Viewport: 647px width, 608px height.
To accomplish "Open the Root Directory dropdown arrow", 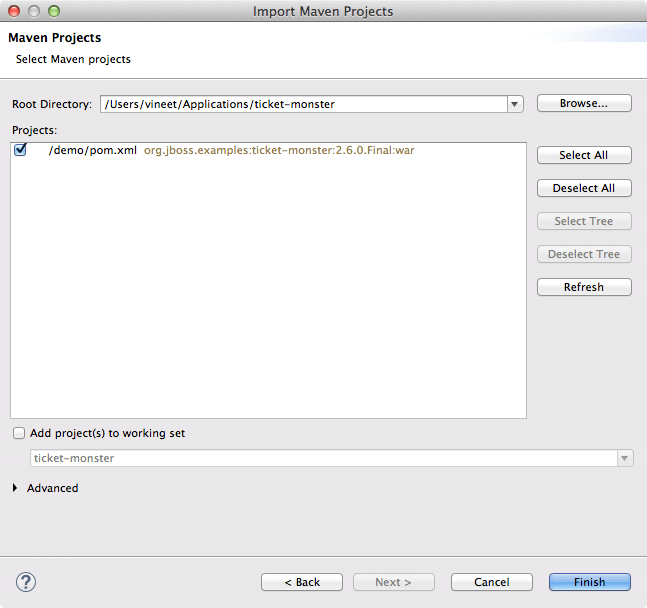I will click(515, 104).
